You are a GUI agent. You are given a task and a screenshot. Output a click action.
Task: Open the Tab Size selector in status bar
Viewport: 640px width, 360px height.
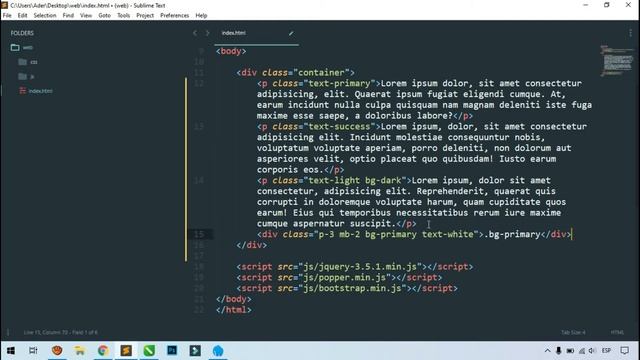(573, 332)
